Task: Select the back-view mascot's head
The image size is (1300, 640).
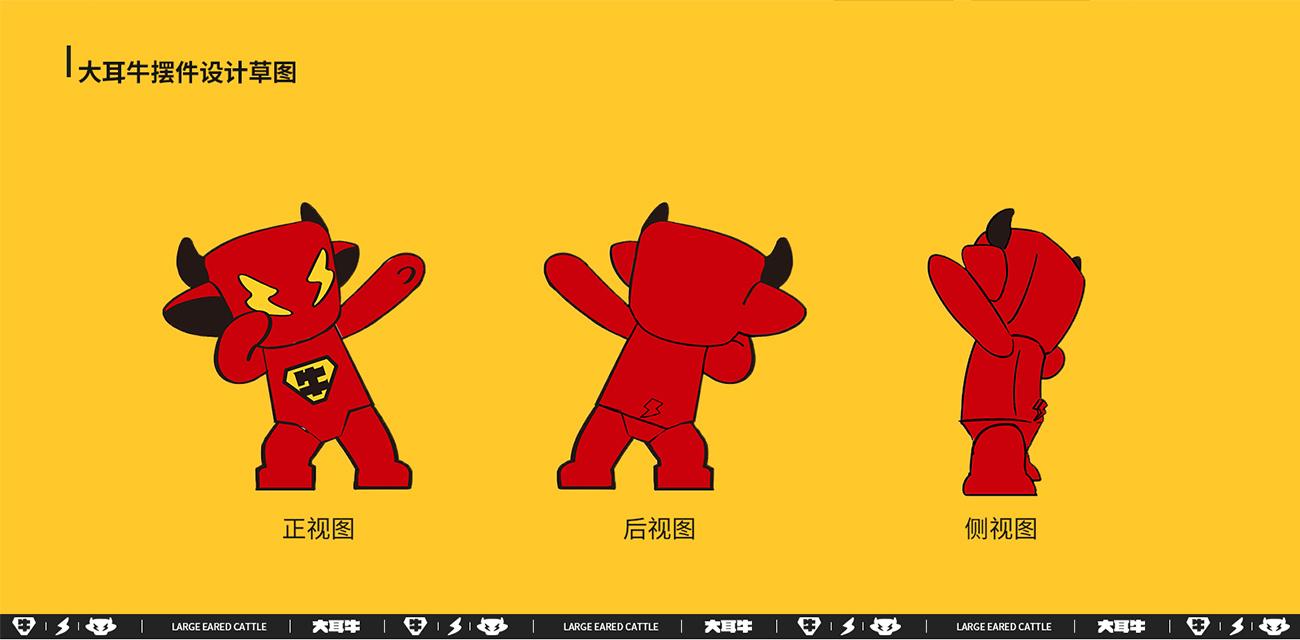Action: tap(690, 280)
